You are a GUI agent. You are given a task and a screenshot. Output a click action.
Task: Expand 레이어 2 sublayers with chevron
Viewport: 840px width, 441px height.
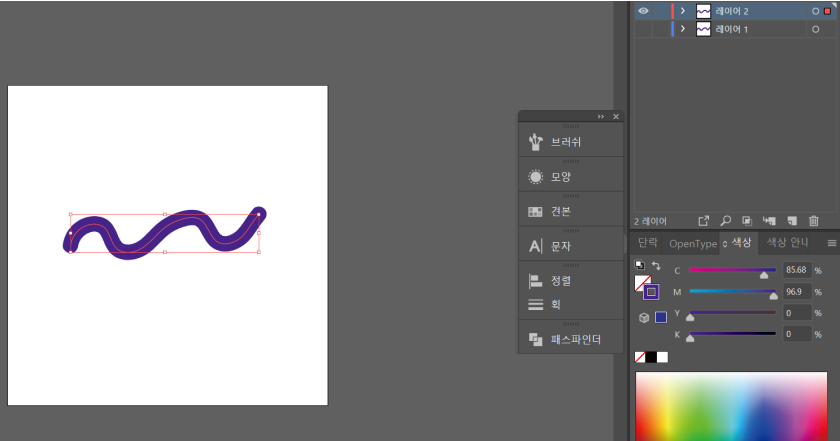683,11
